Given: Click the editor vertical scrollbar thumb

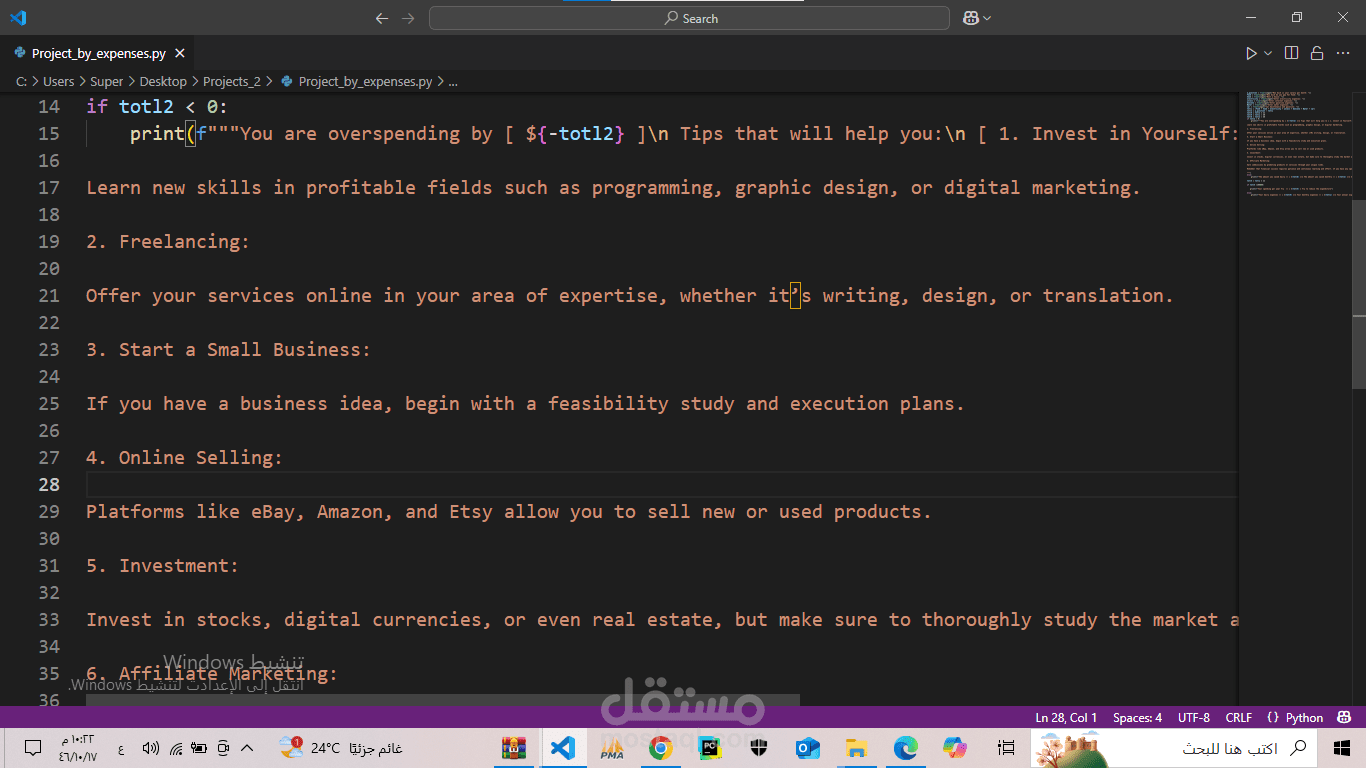Looking at the screenshot, I should point(1358,292).
